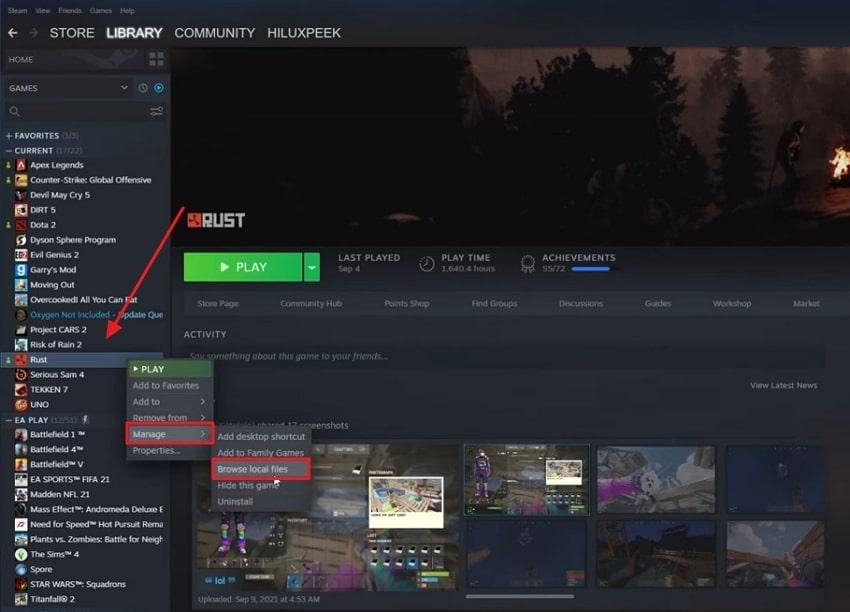This screenshot has width=850, height=612.
Task: Click the search magnifier in the library sidebar
Action: coord(17,111)
